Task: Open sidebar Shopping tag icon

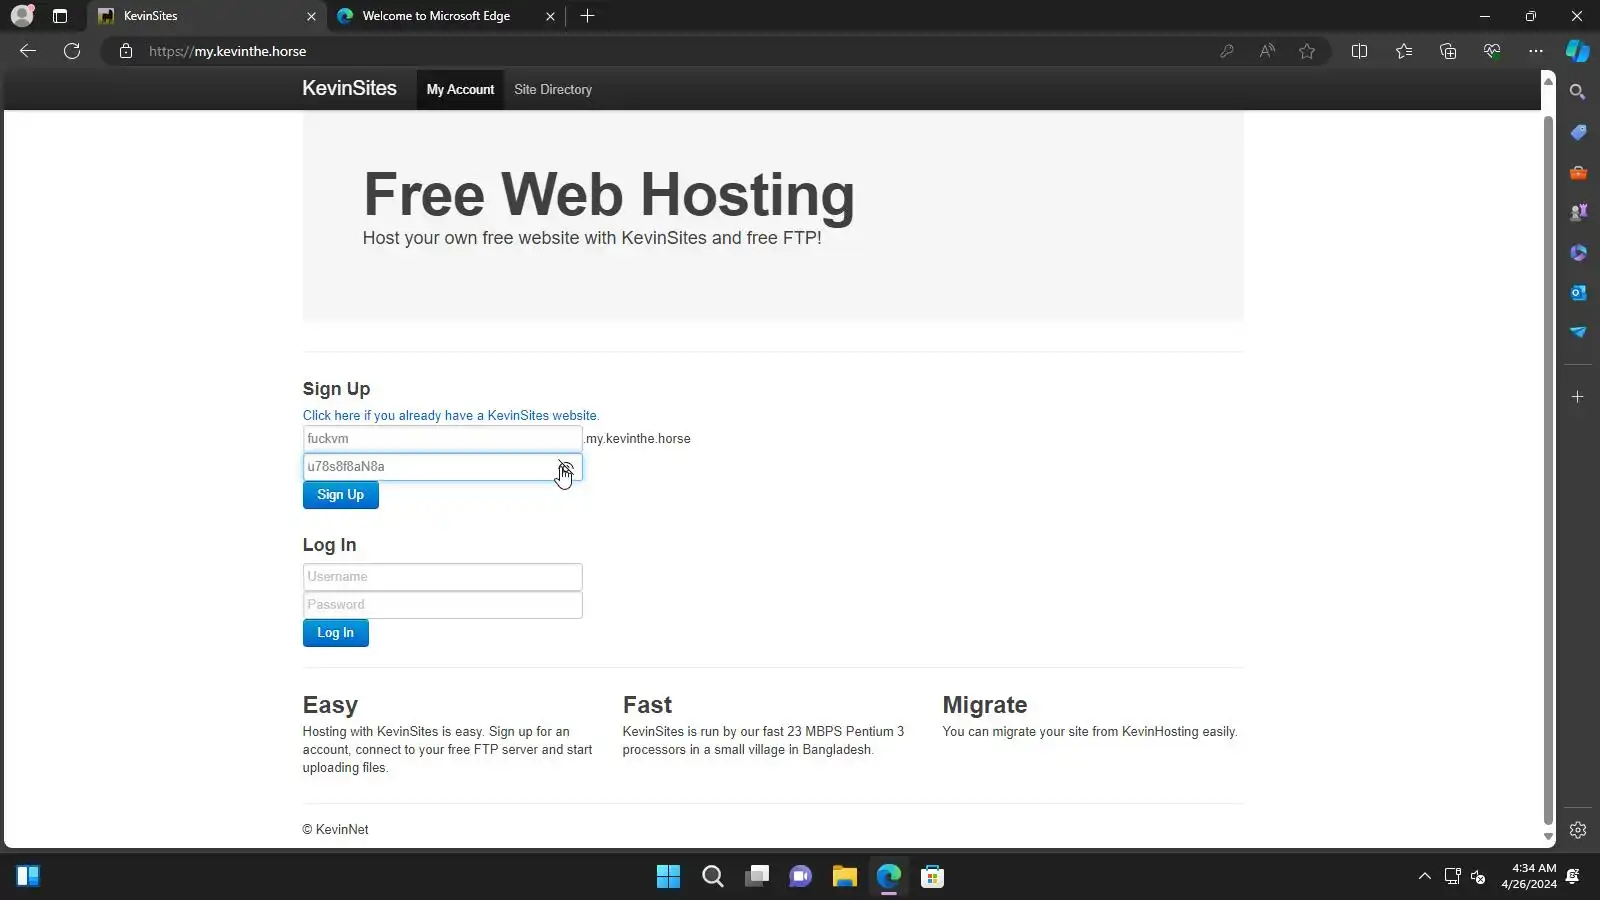Action: click(x=1578, y=132)
